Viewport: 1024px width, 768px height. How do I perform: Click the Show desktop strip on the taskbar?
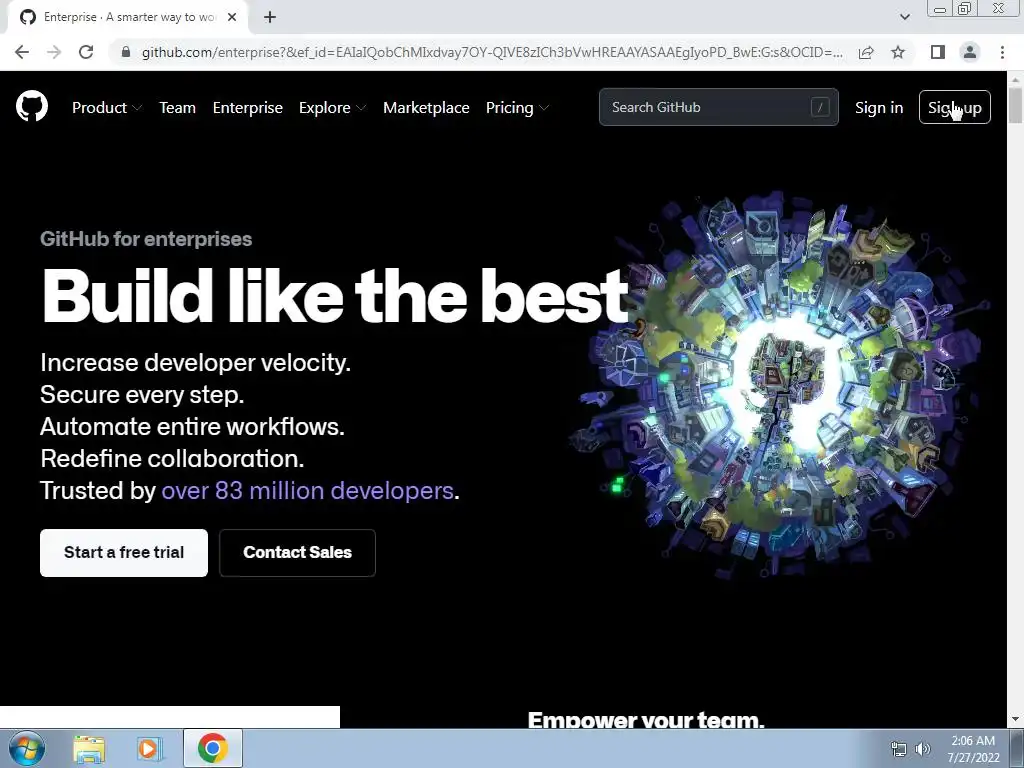pos(1018,748)
